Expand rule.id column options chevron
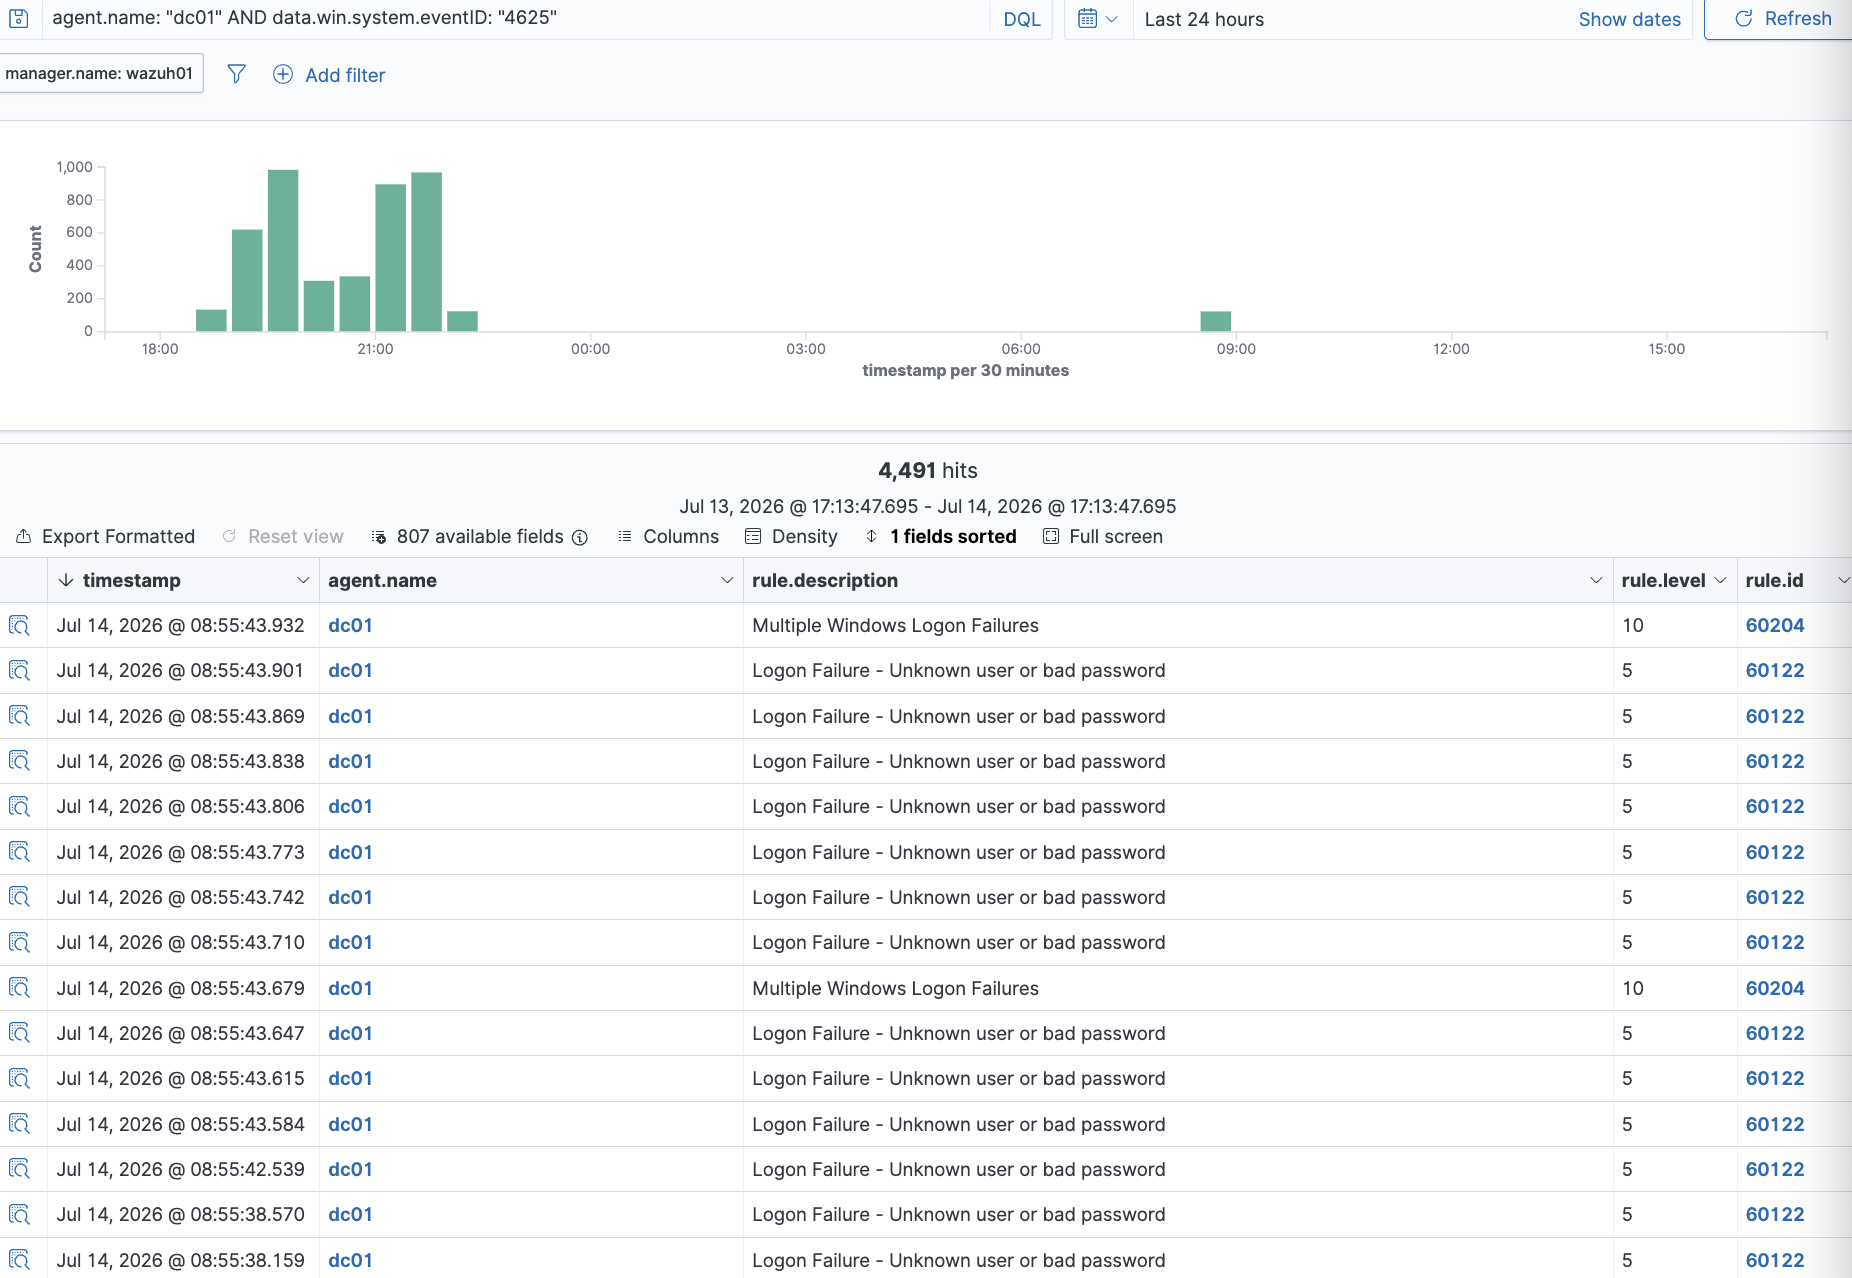 coord(1843,581)
